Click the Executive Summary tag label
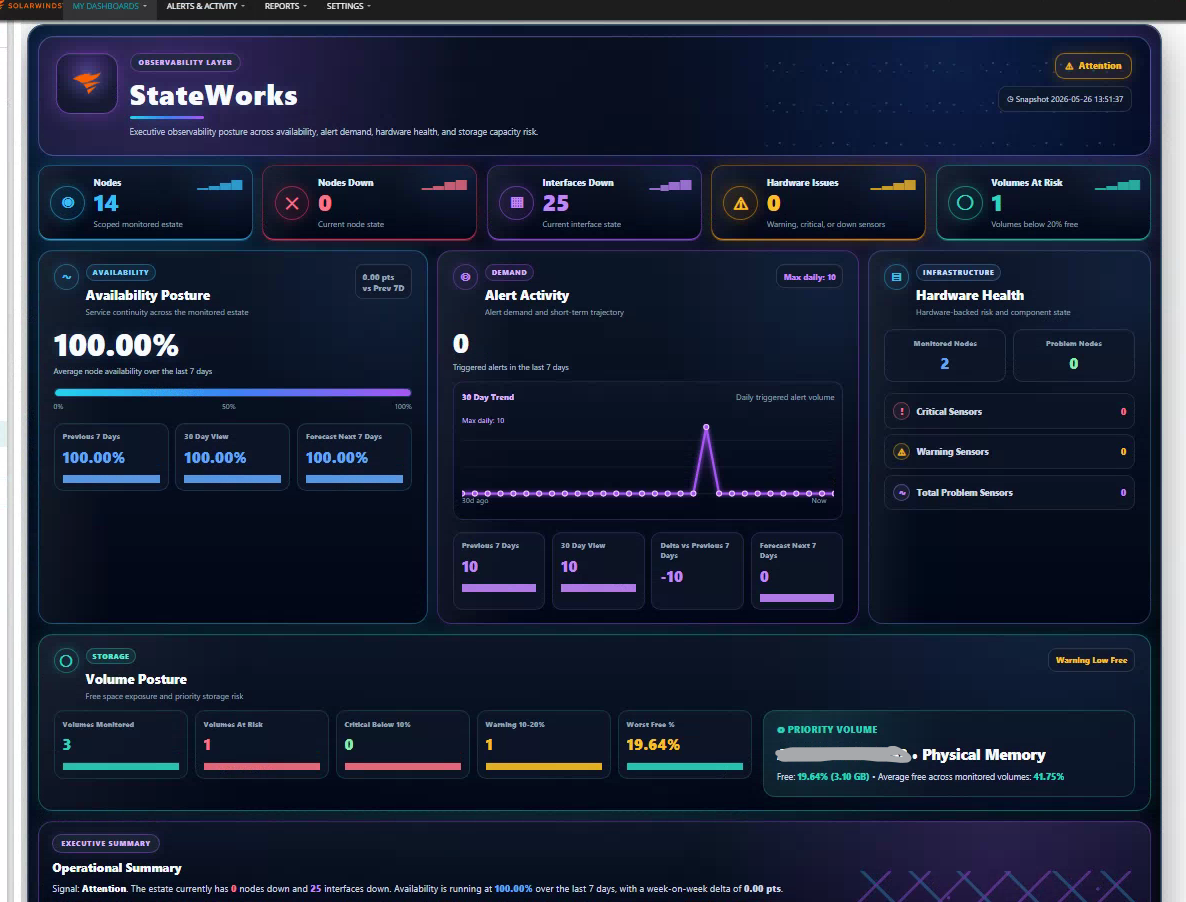1186x902 pixels. click(106, 843)
